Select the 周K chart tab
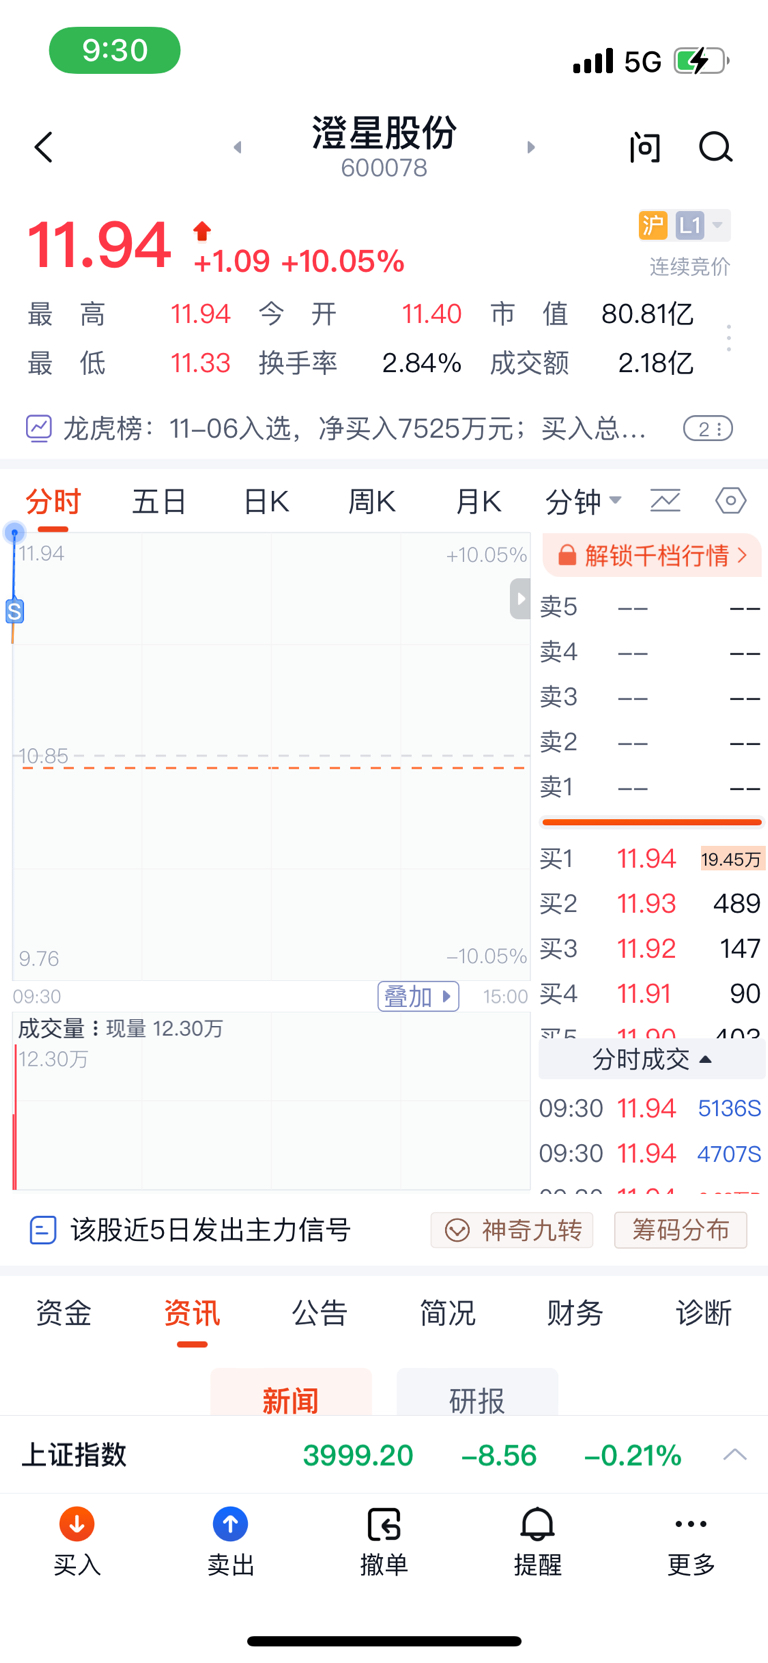Image resolution: width=768 pixels, height=1663 pixels. (x=372, y=502)
